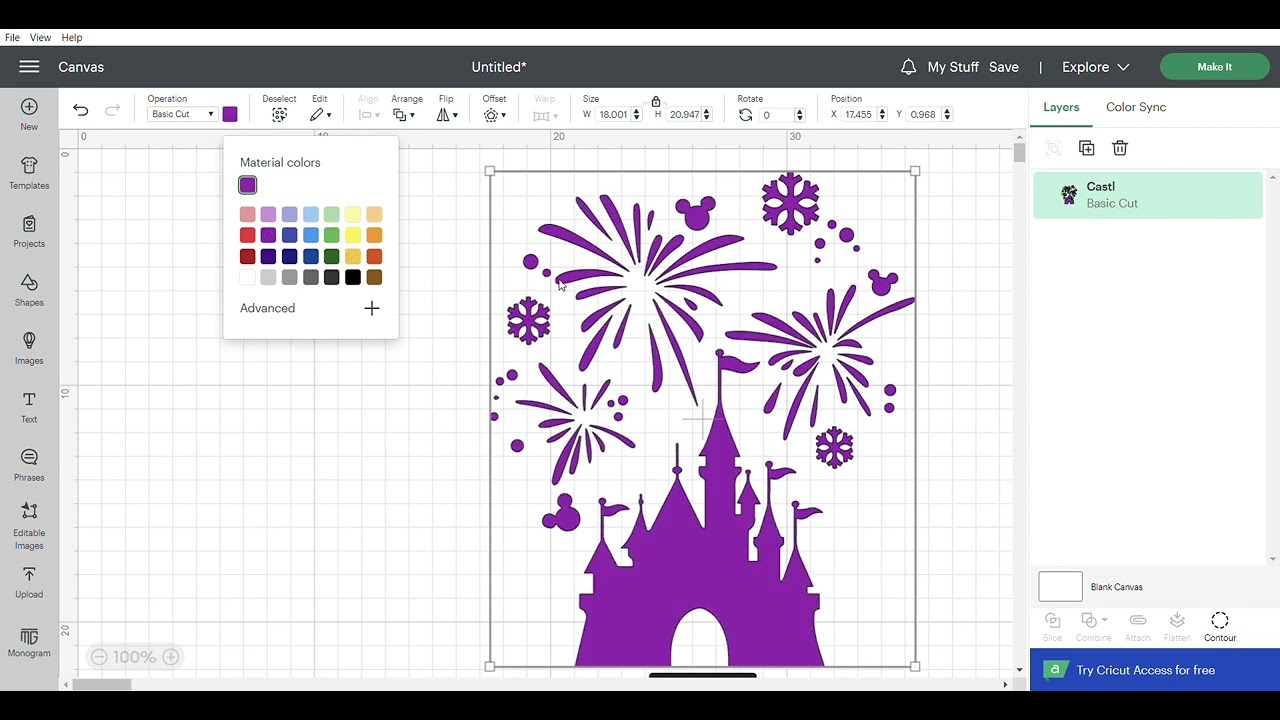The height and width of the screenshot is (720, 1280).
Task: Toggle the size aspect ratio lock
Action: pyautogui.click(x=656, y=102)
